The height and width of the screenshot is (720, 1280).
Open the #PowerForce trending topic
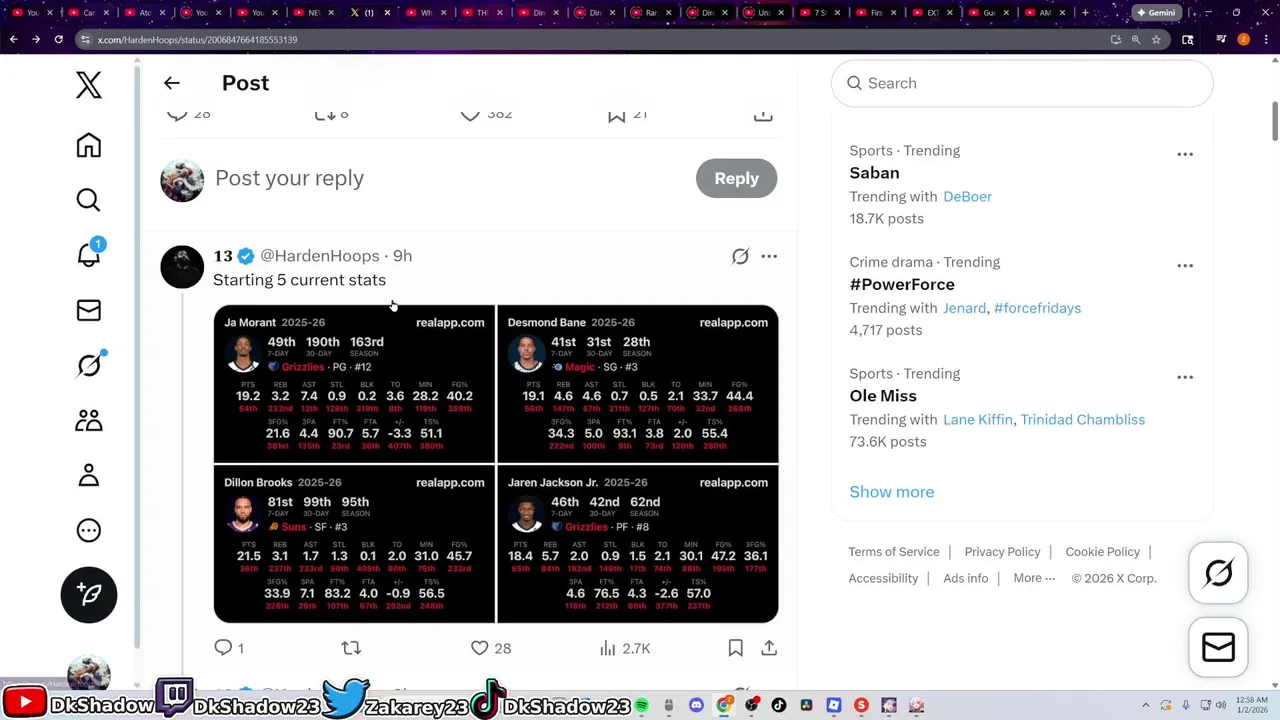pos(902,284)
